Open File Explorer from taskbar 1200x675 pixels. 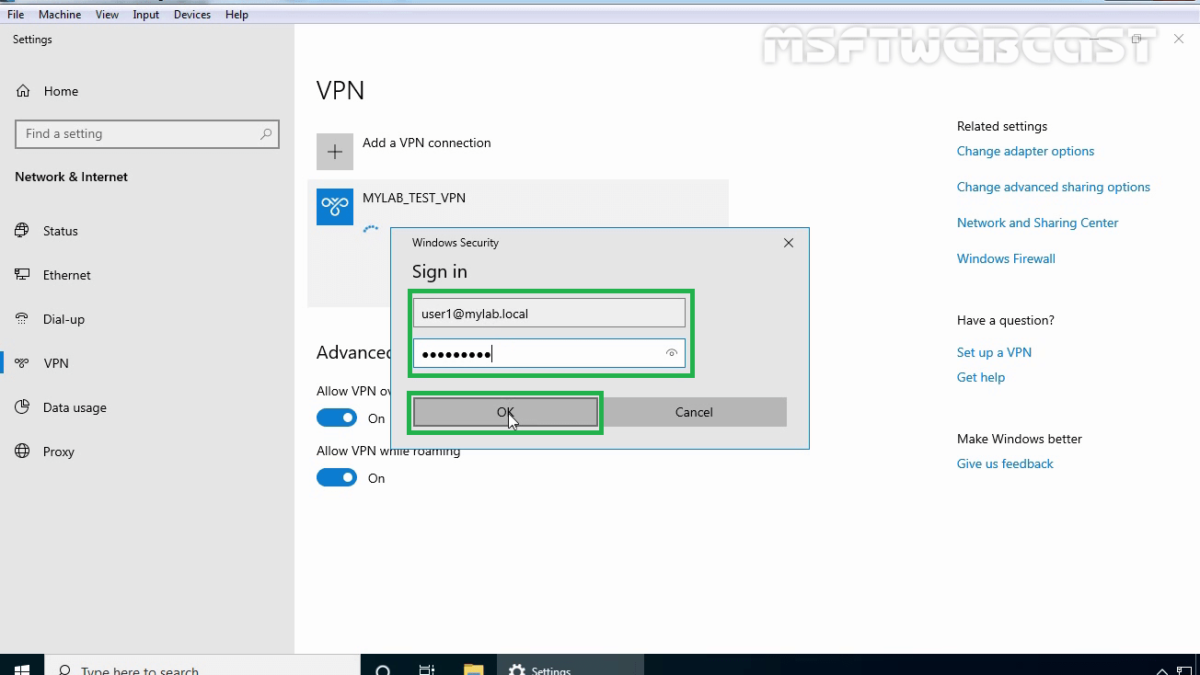[x=473, y=669]
